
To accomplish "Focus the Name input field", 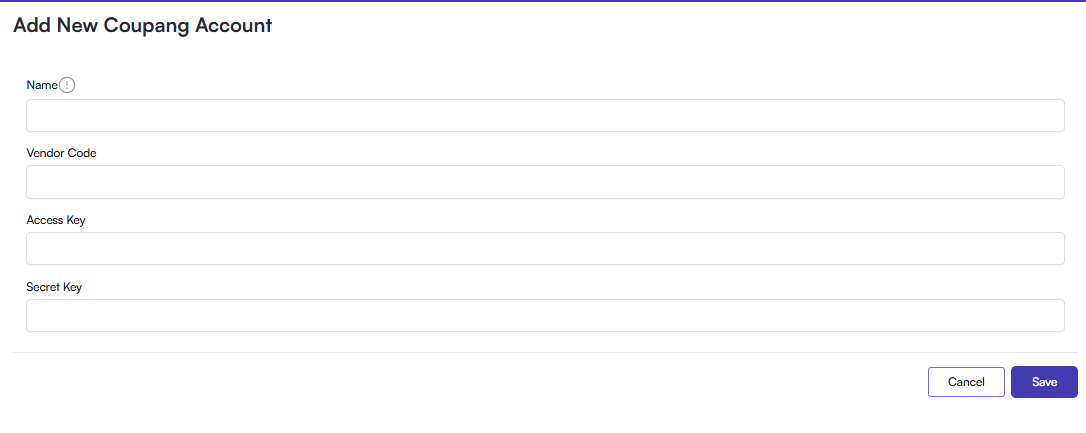I will pyautogui.click(x=545, y=116).
